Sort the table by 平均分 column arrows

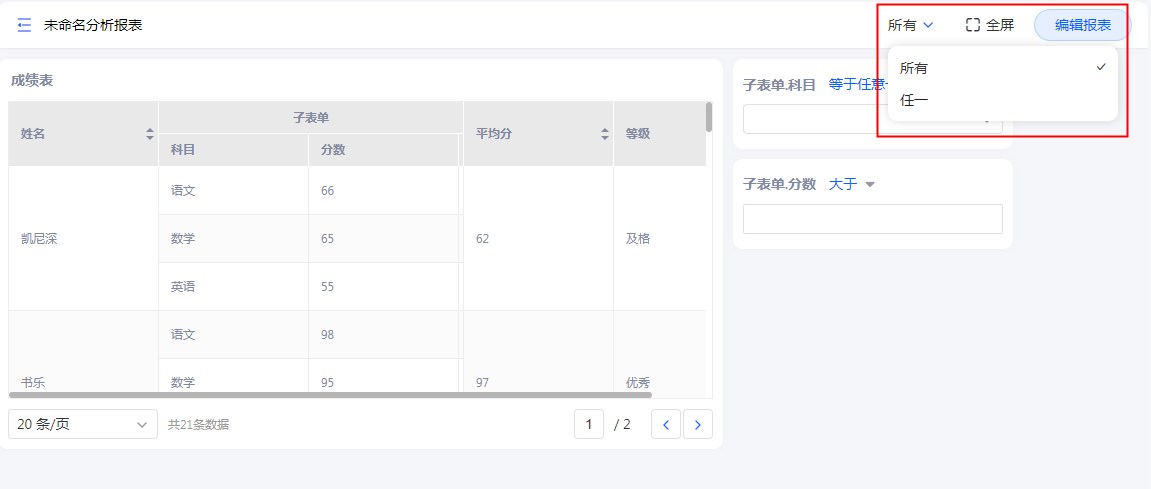pos(604,133)
